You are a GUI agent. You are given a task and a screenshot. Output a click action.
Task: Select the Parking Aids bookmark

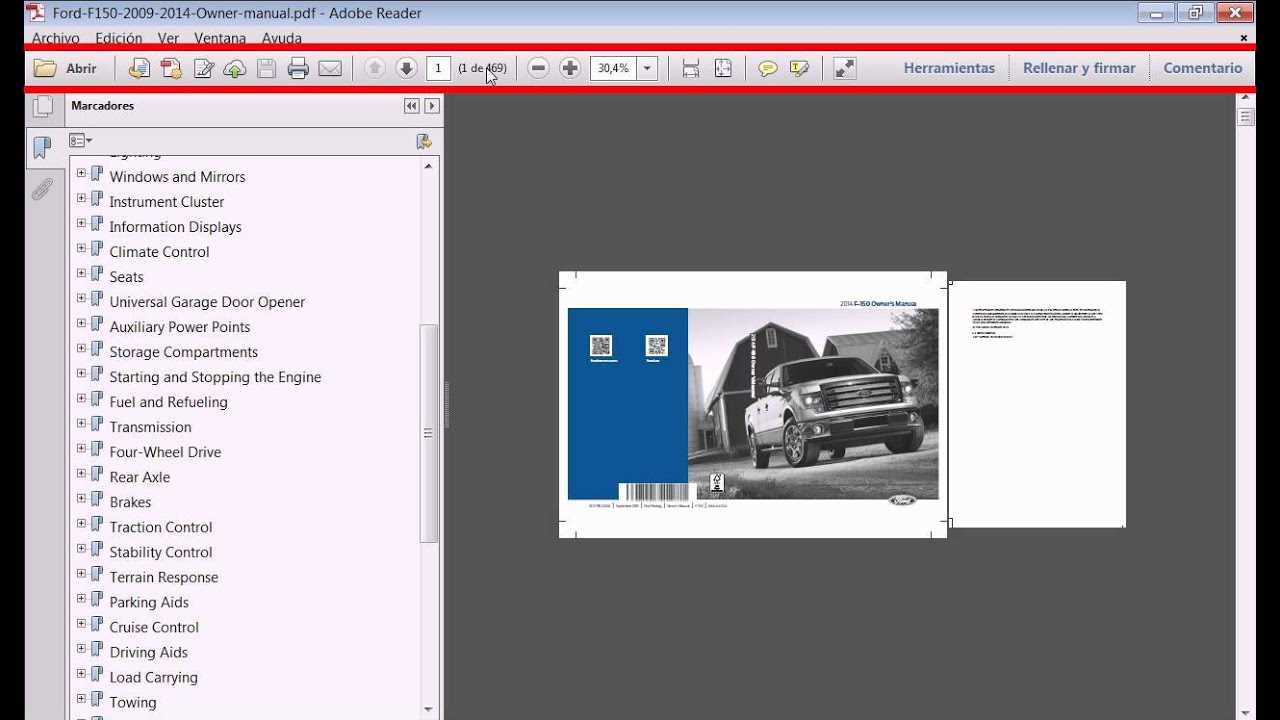[x=149, y=602]
